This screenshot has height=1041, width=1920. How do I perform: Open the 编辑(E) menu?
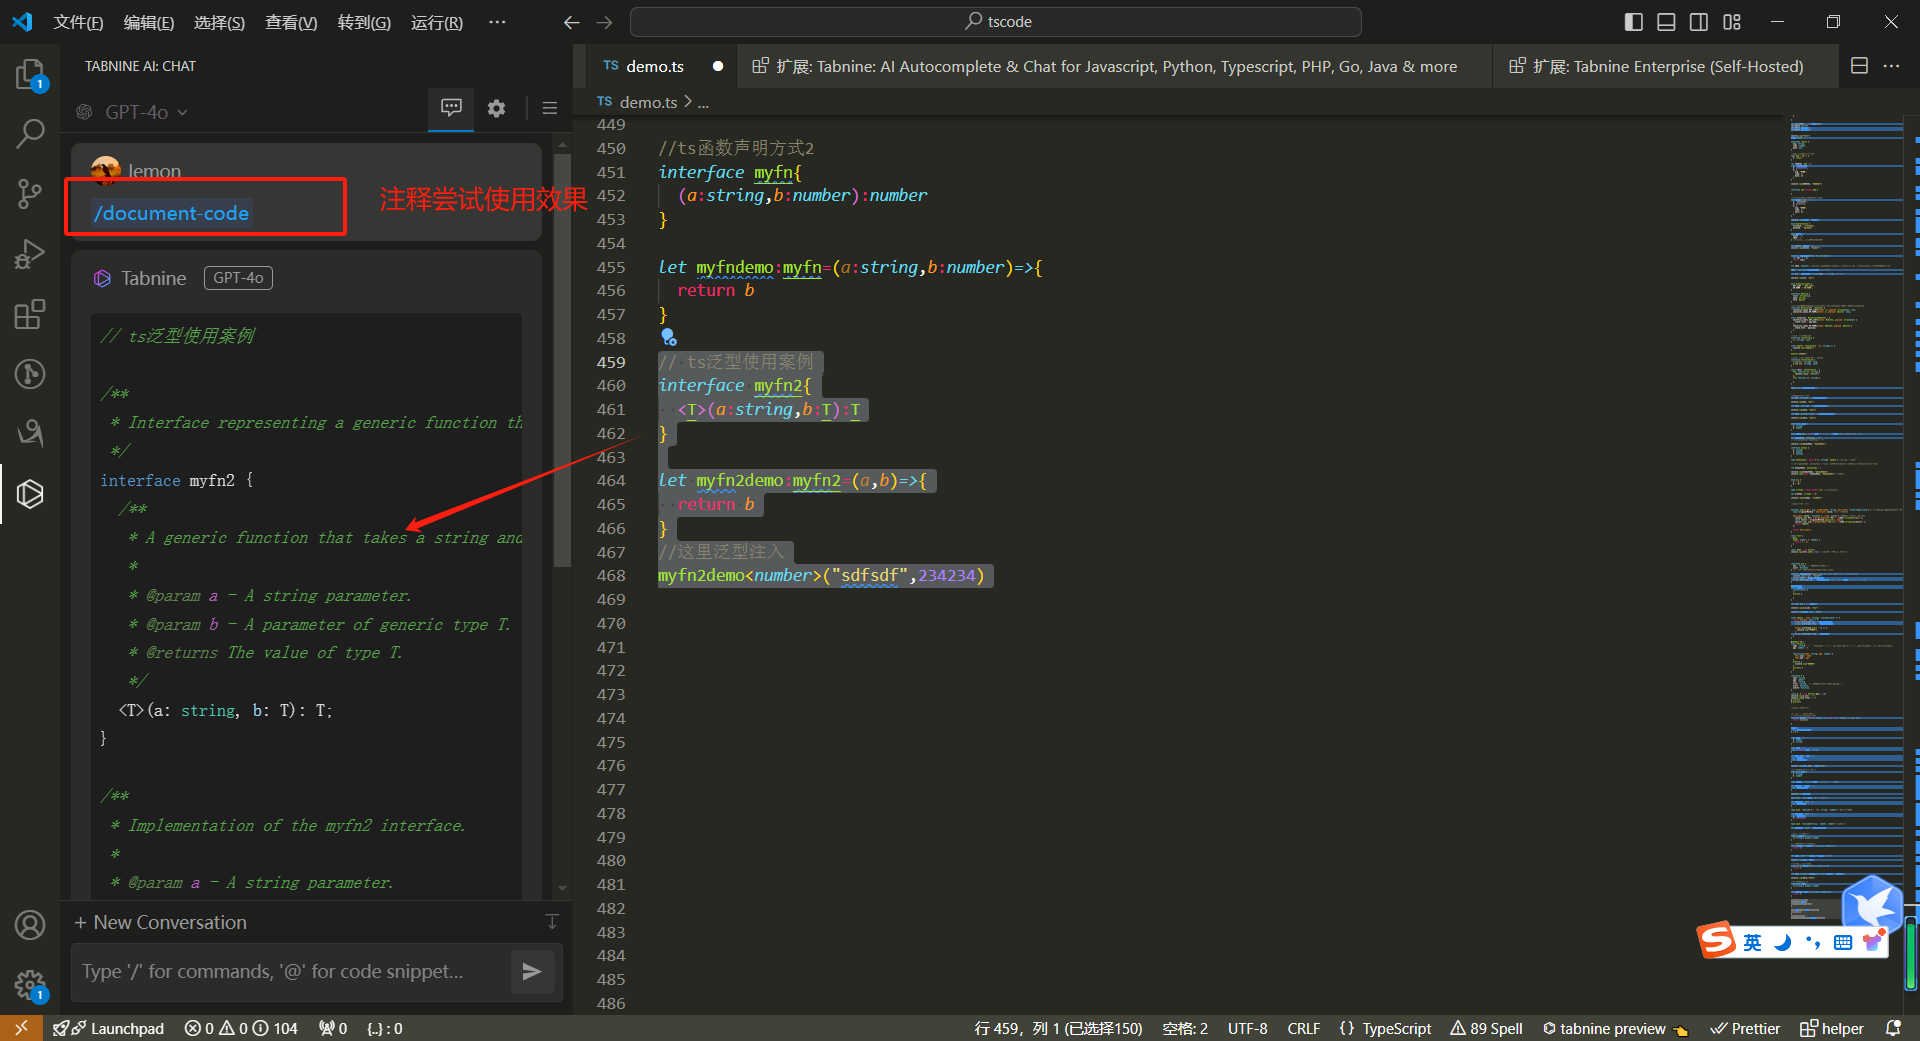click(x=149, y=22)
